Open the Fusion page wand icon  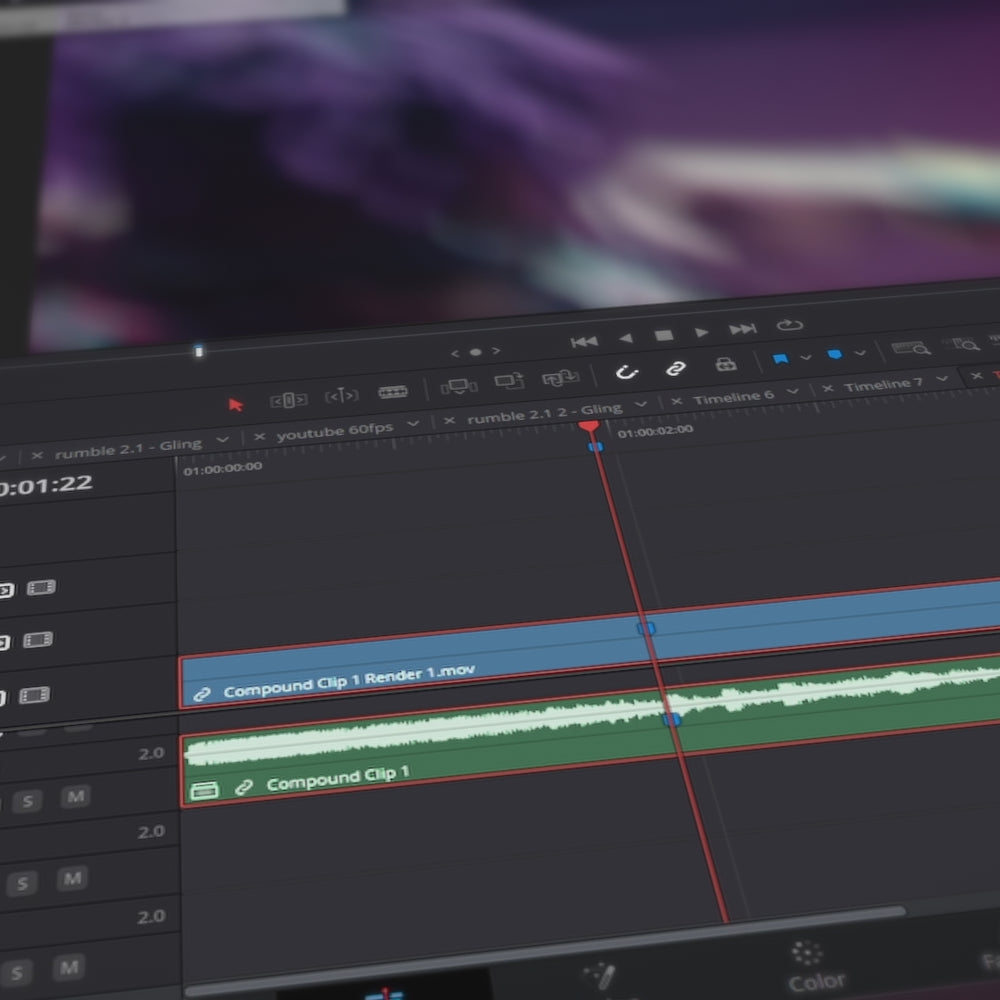click(601, 976)
